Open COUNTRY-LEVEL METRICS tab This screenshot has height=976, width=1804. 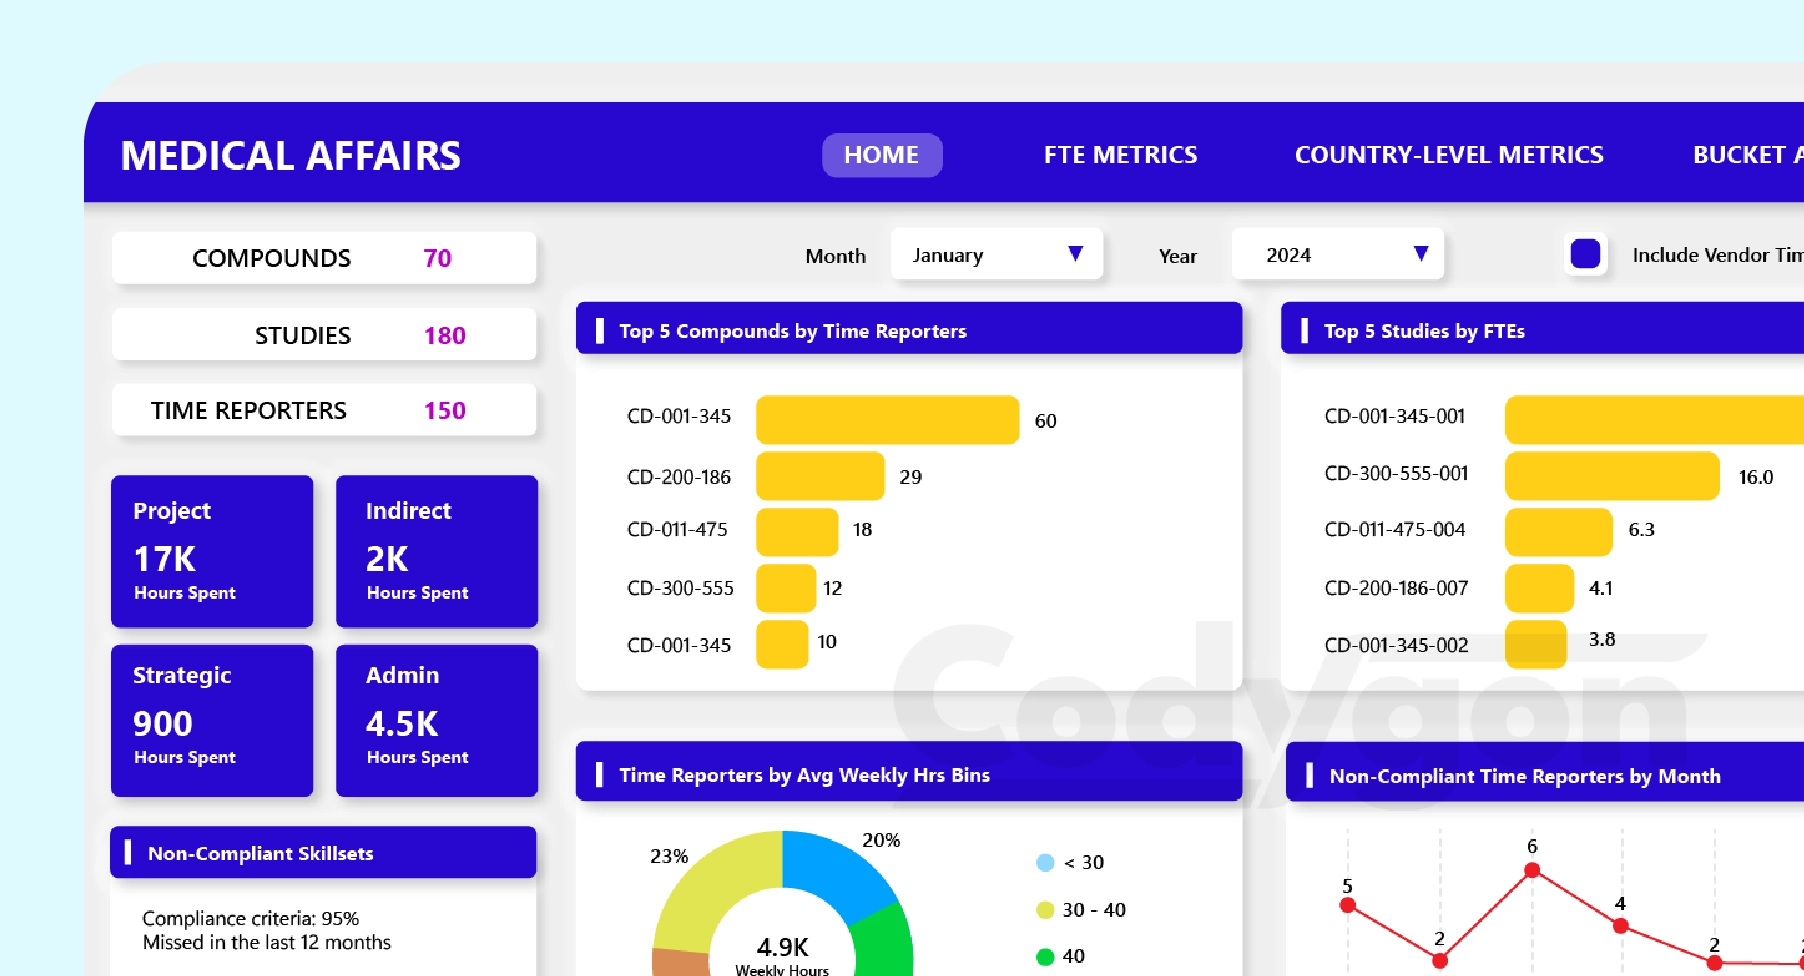coord(1449,155)
